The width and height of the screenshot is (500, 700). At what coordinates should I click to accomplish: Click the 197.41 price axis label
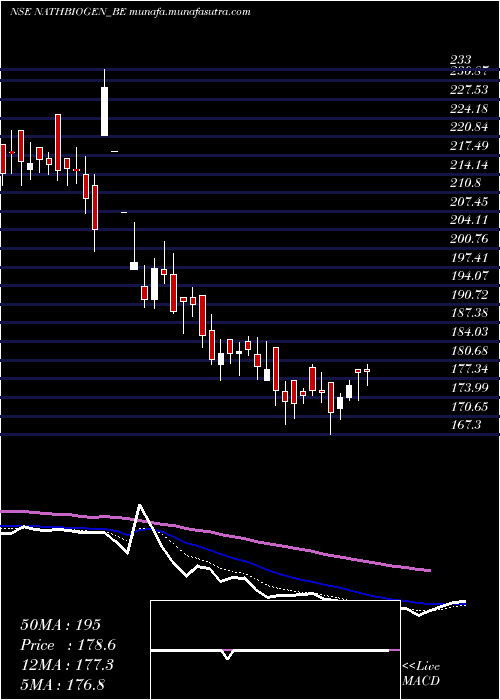[469, 258]
